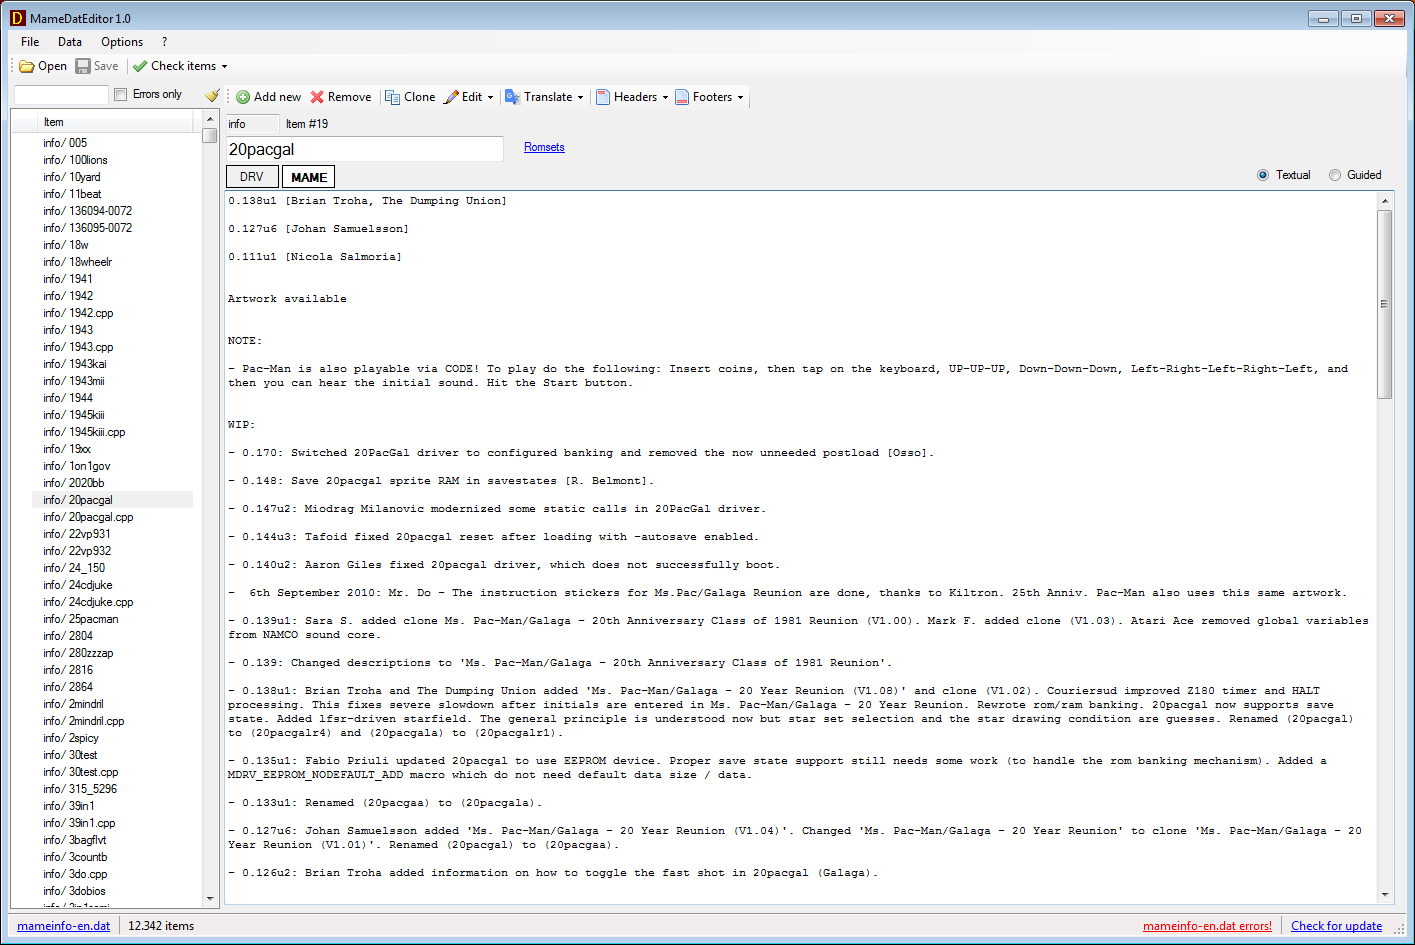1415x945 pixels.
Task: Click the Translate icon
Action: (x=513, y=97)
